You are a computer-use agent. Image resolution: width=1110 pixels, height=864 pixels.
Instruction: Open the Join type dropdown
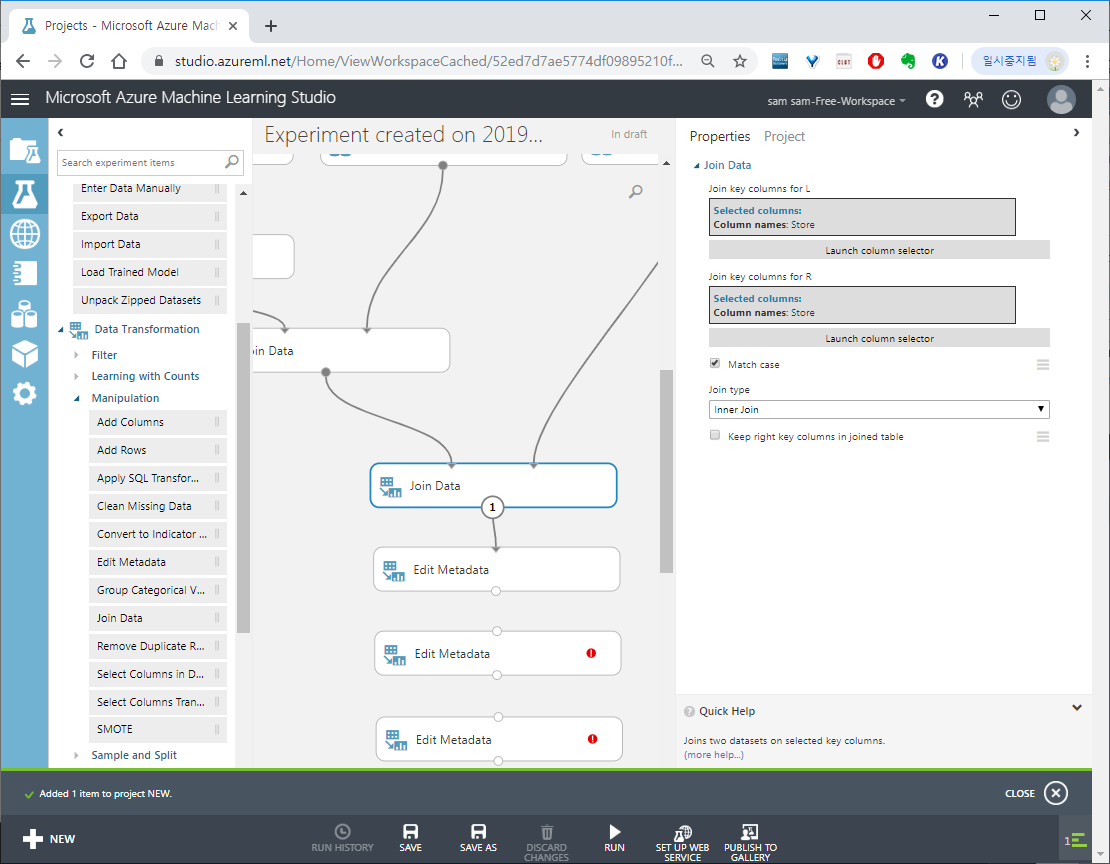(879, 409)
